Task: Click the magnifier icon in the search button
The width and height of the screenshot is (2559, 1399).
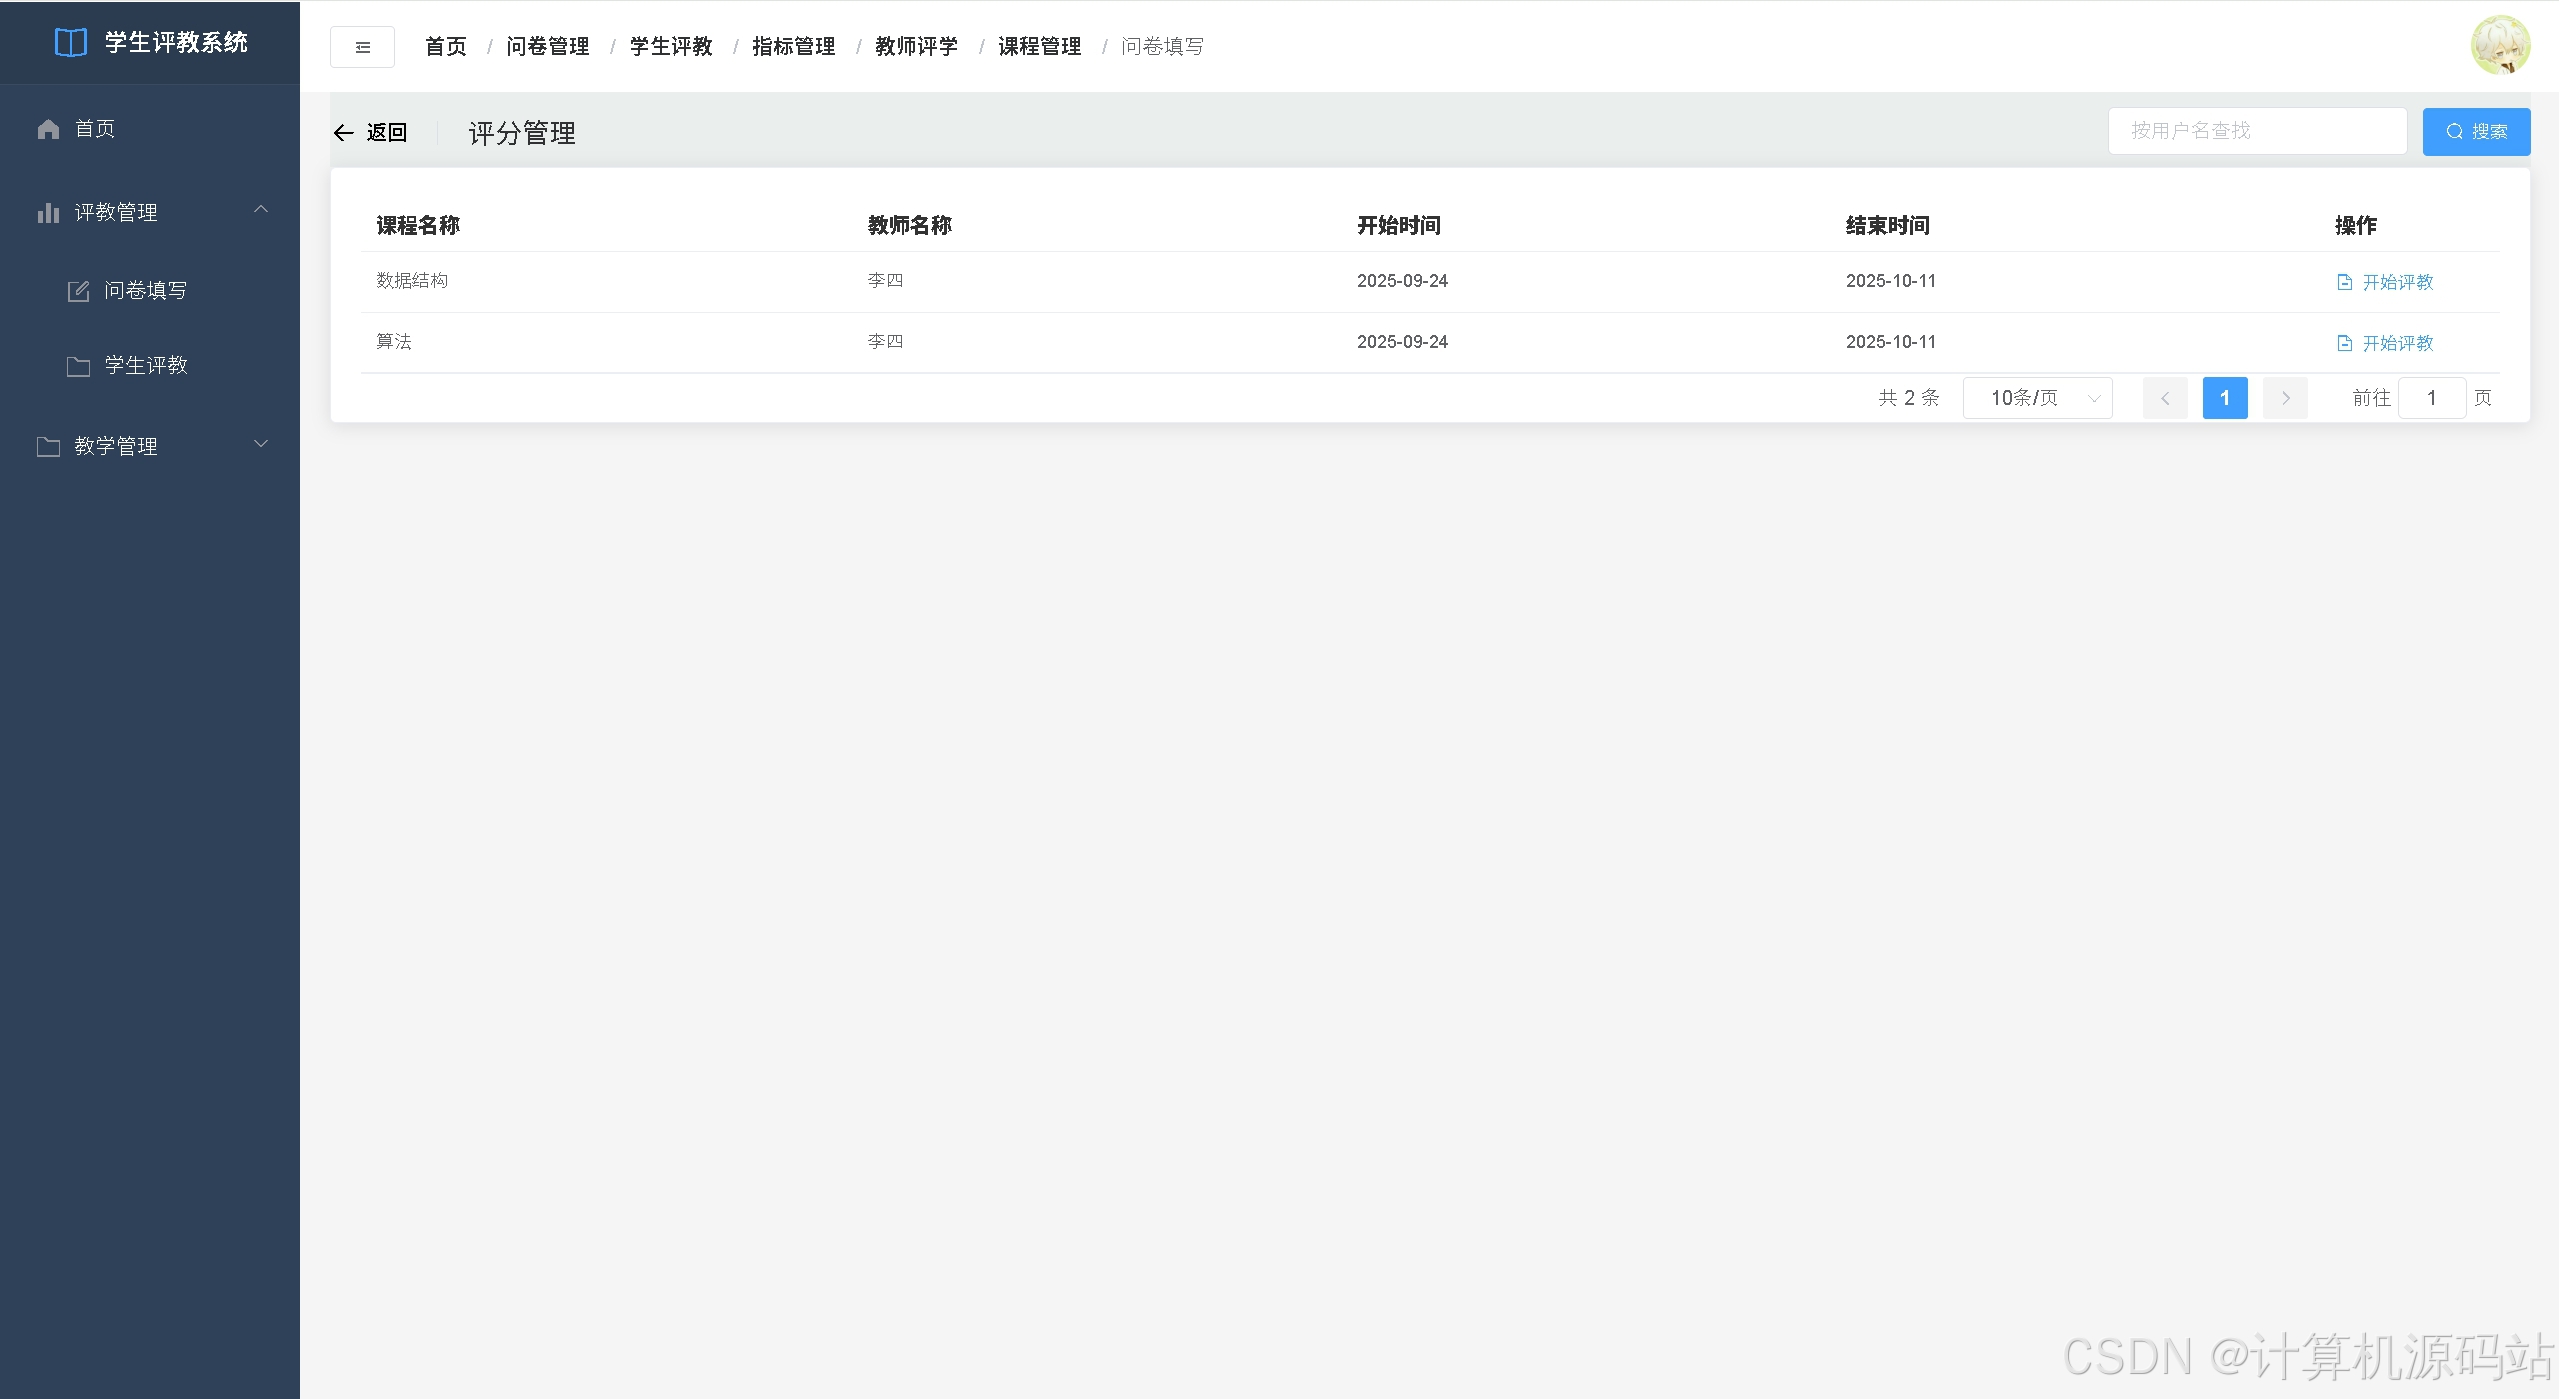Action: (x=2454, y=132)
